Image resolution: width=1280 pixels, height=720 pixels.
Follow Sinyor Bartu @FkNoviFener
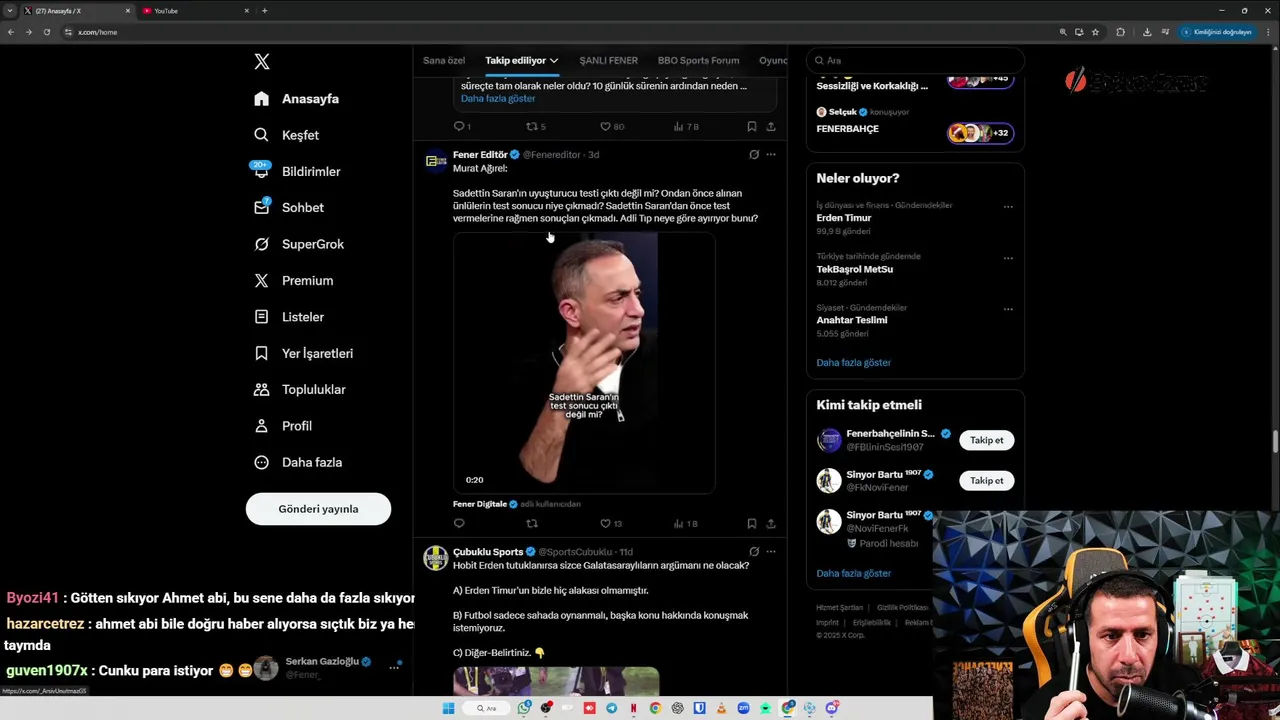click(x=986, y=481)
